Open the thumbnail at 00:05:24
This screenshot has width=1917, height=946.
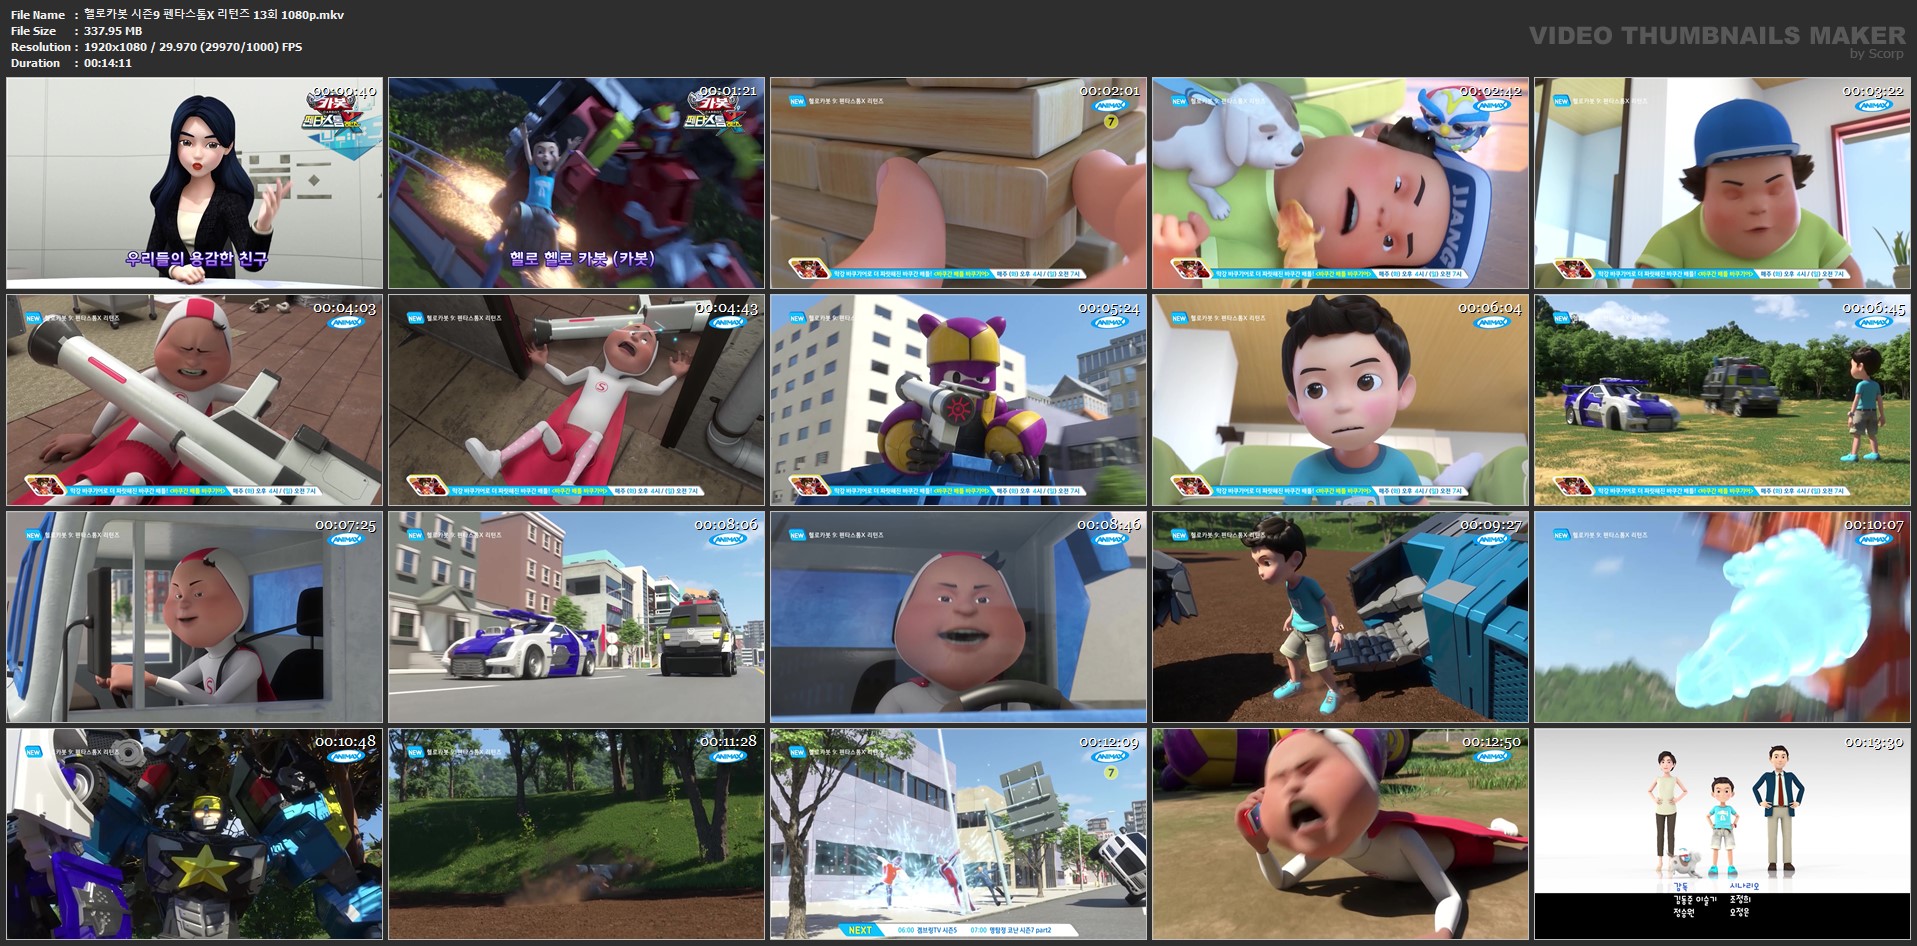958,400
